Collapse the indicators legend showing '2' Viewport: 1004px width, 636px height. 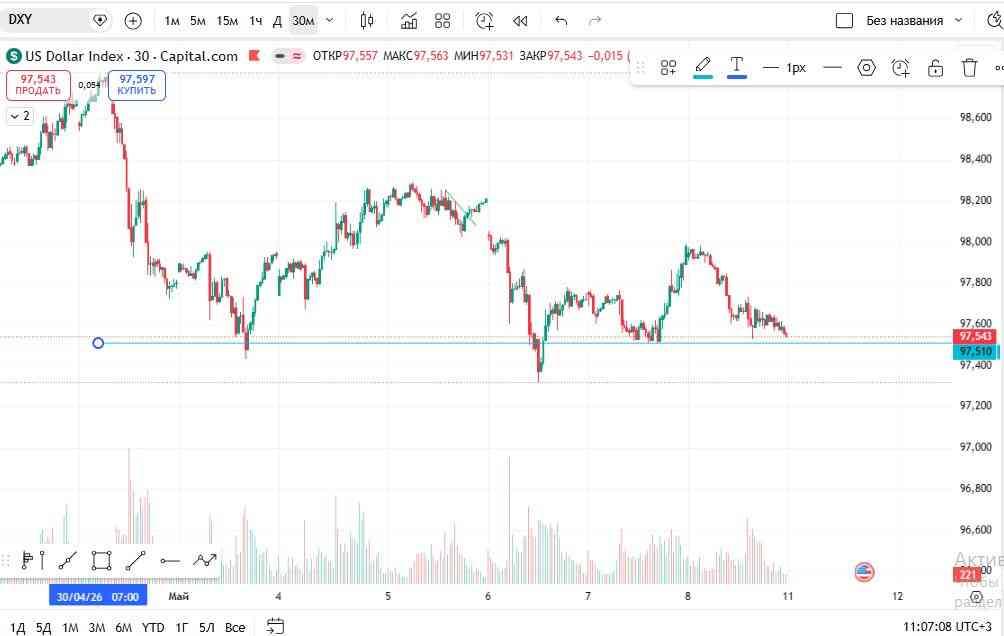(20, 116)
